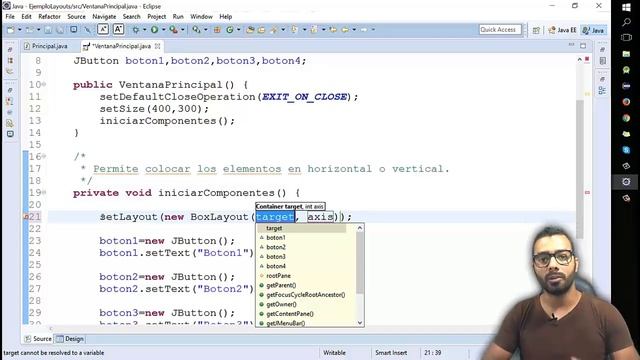This screenshot has width=640, height=360.
Task: Click the Quick Access search field
Action: [x=500, y=30]
